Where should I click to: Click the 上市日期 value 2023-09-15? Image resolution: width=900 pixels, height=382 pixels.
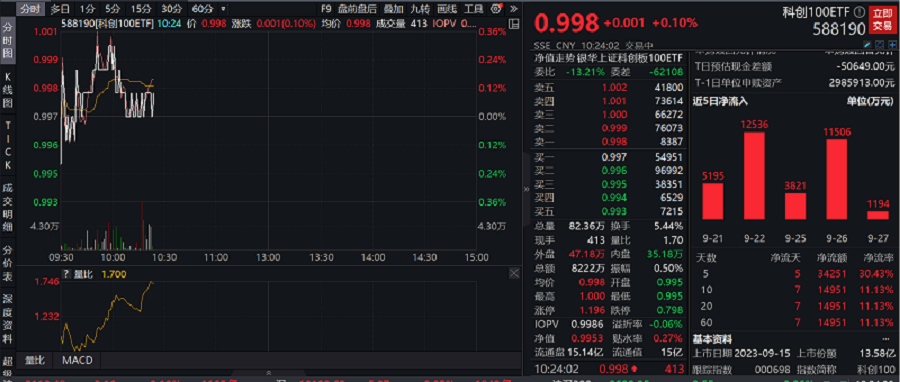click(x=761, y=352)
